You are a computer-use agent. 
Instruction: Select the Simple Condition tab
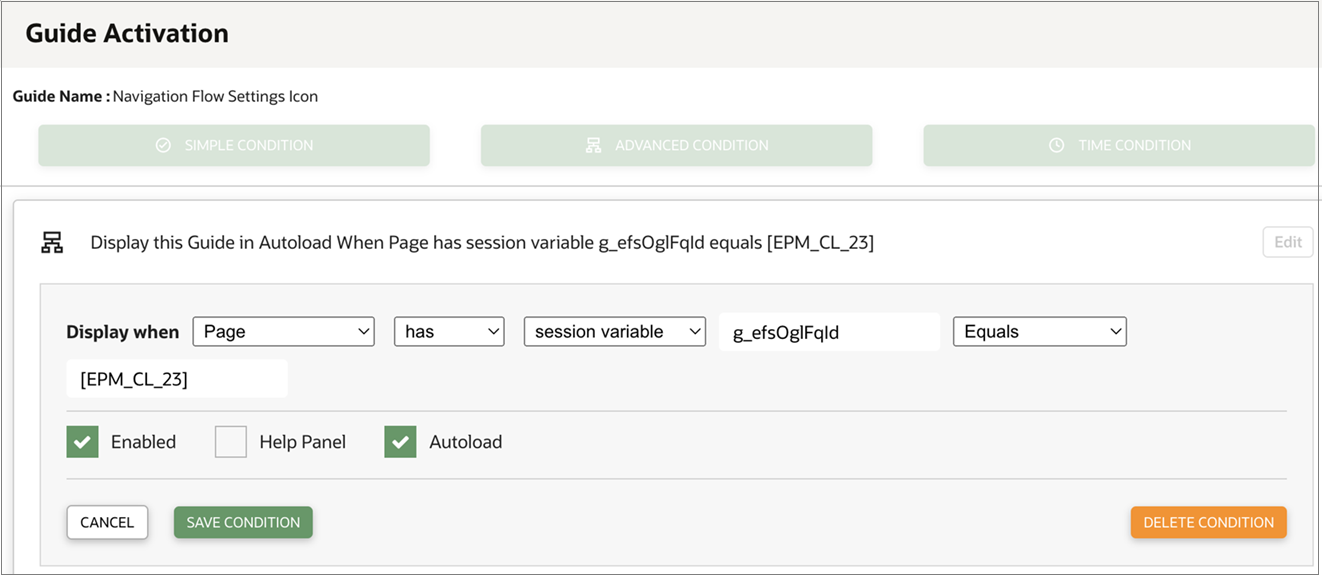click(x=234, y=146)
